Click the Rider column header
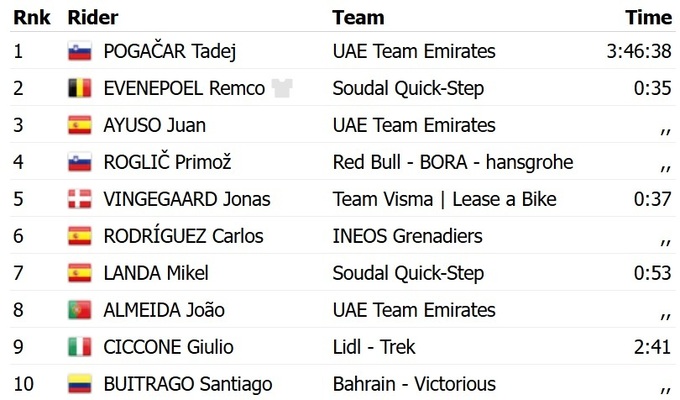 click(x=92, y=18)
